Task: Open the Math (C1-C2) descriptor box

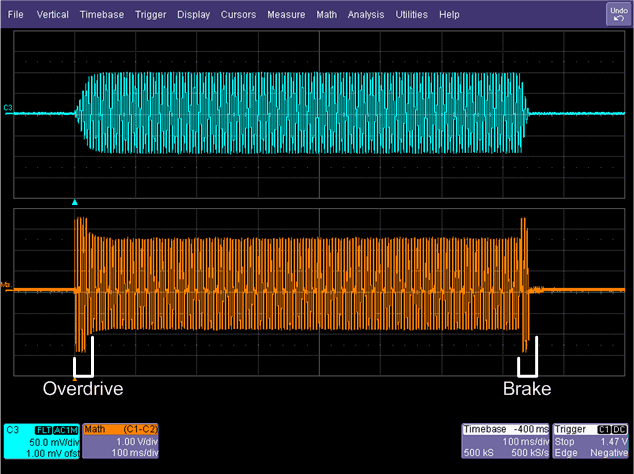Action: [121, 441]
